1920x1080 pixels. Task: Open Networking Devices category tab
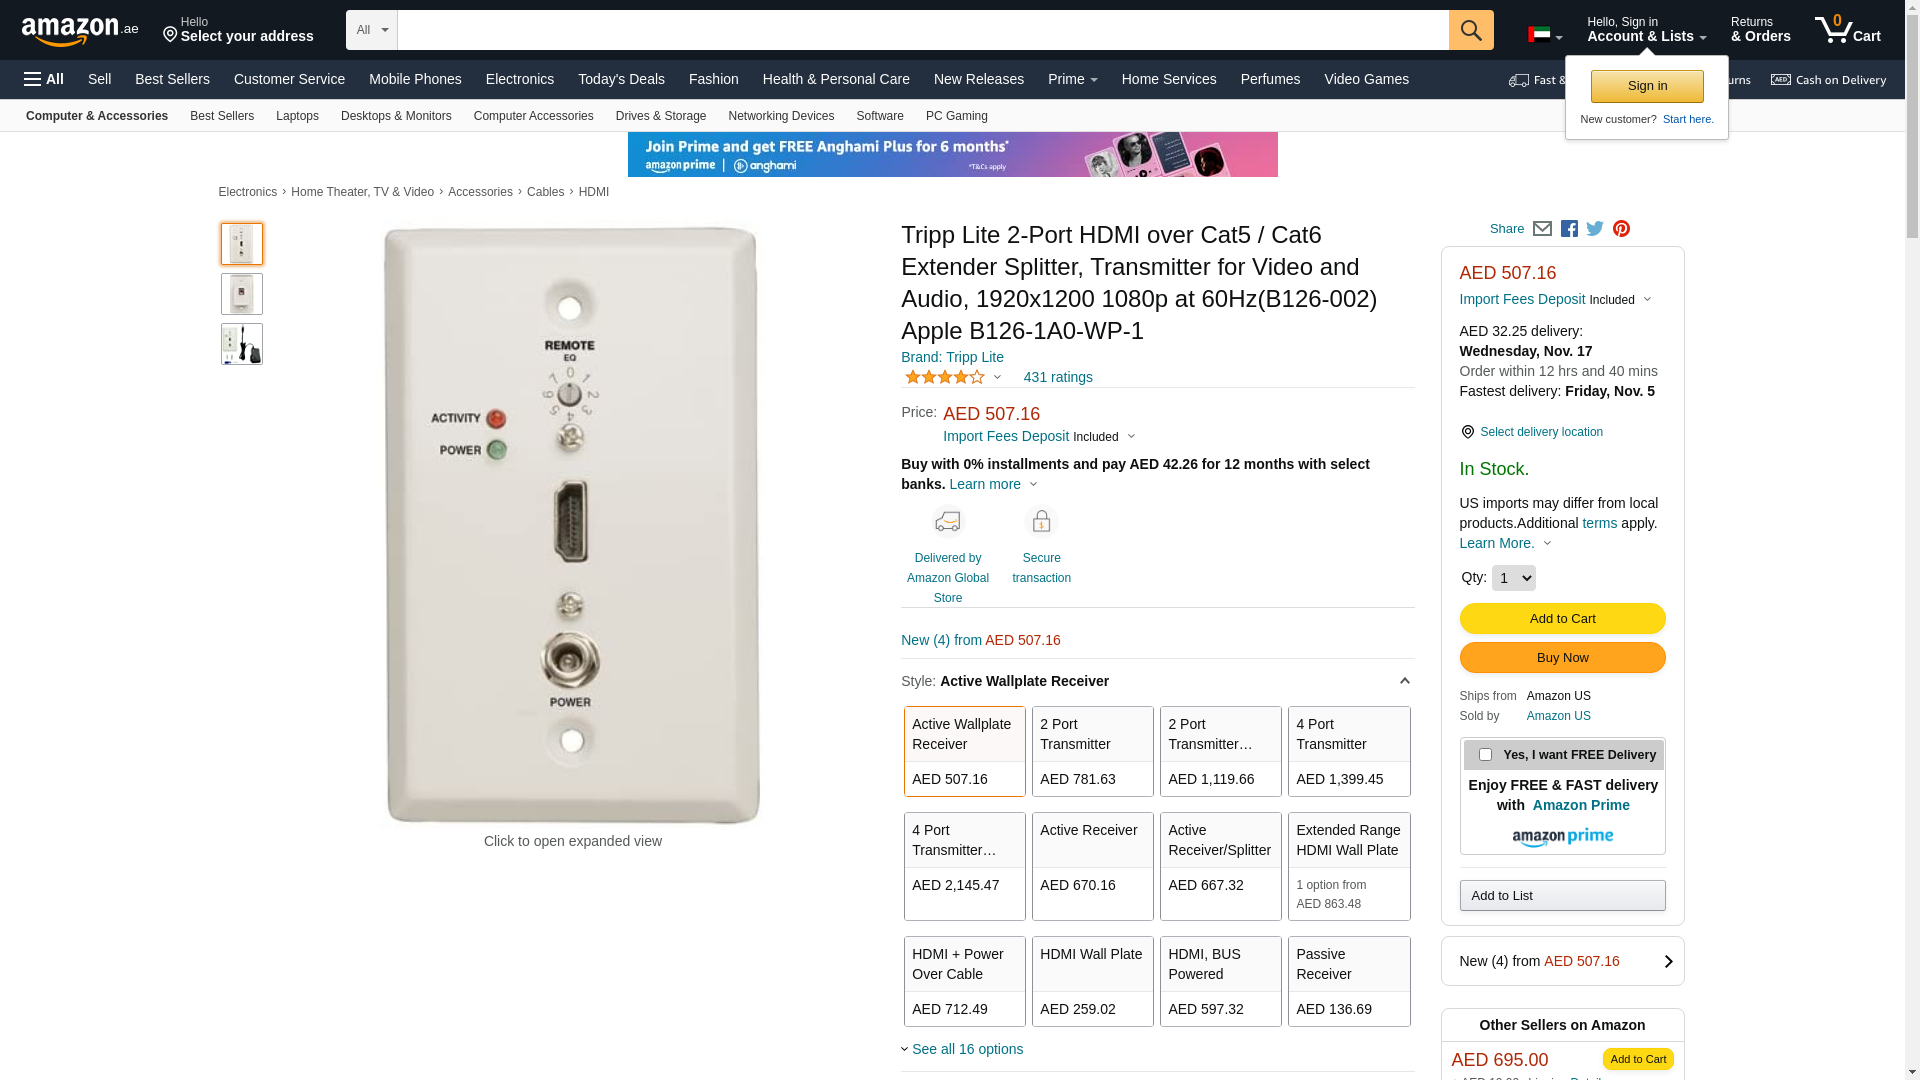(781, 116)
